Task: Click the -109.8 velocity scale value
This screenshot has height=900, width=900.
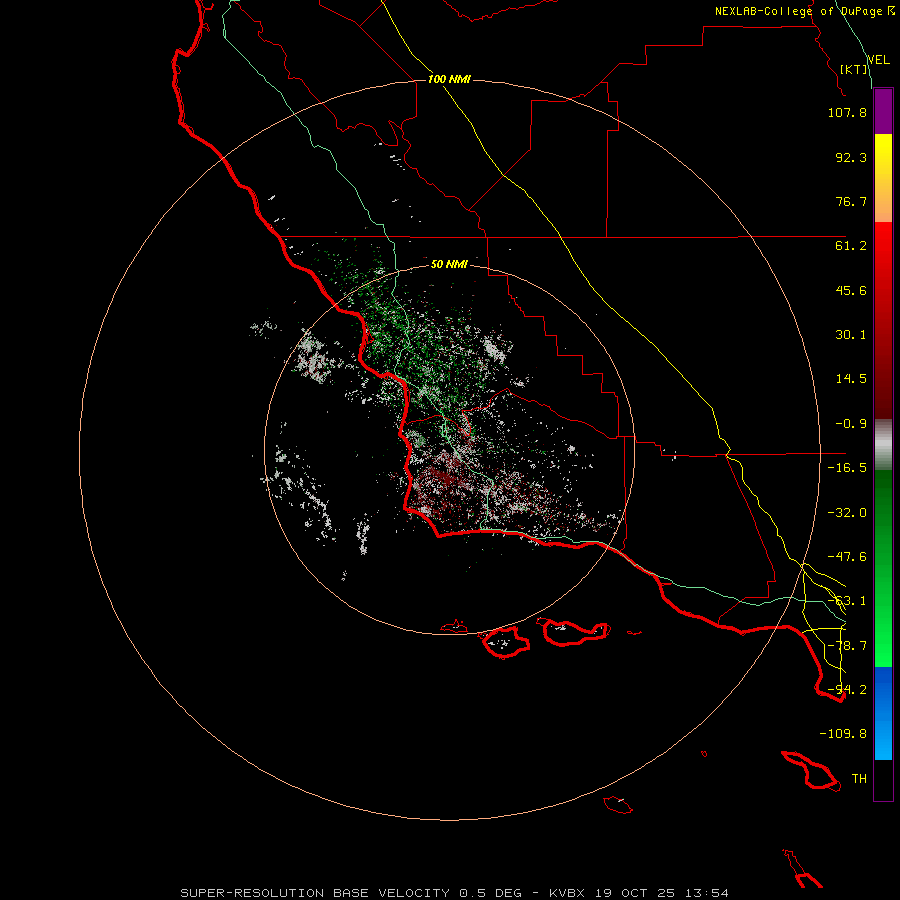Action: [x=843, y=734]
